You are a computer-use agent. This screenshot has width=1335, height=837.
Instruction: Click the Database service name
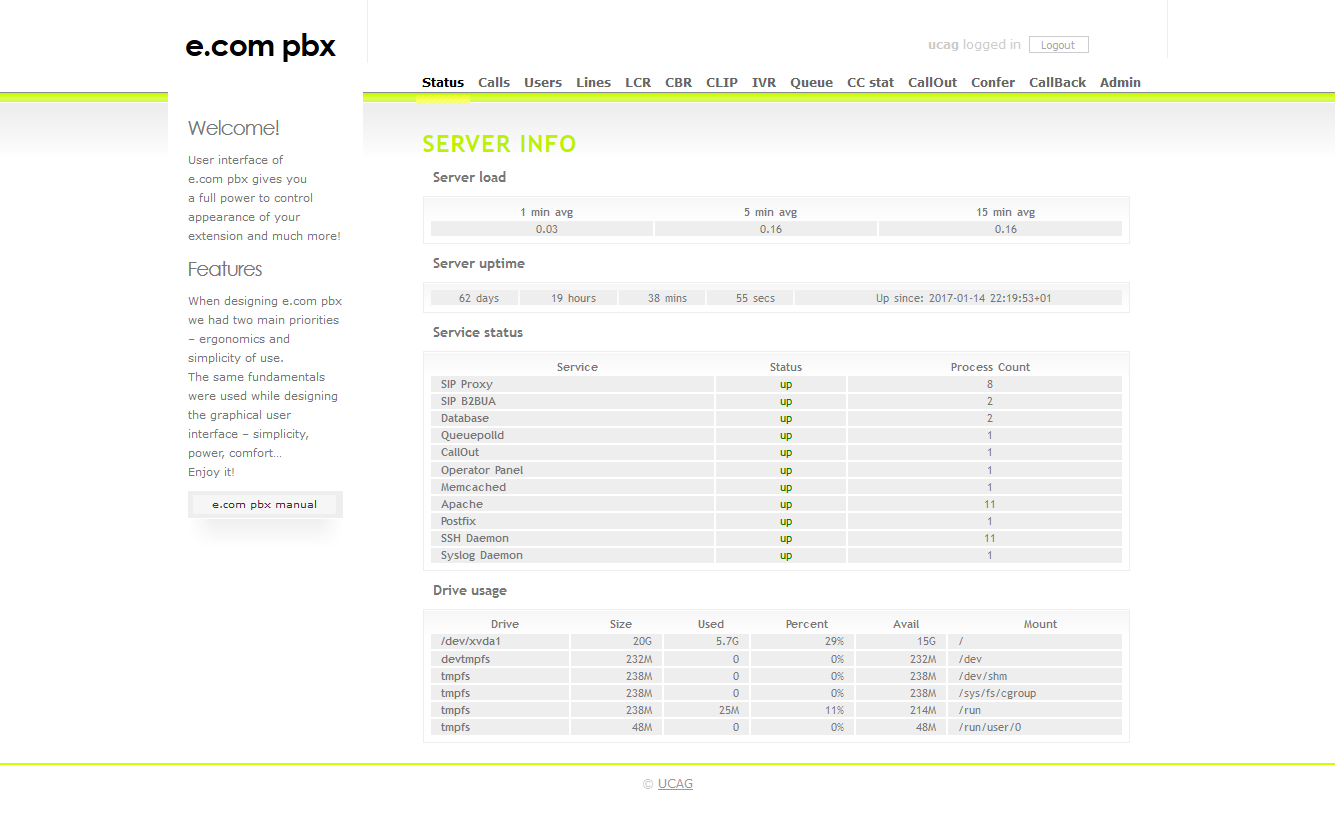click(x=465, y=418)
